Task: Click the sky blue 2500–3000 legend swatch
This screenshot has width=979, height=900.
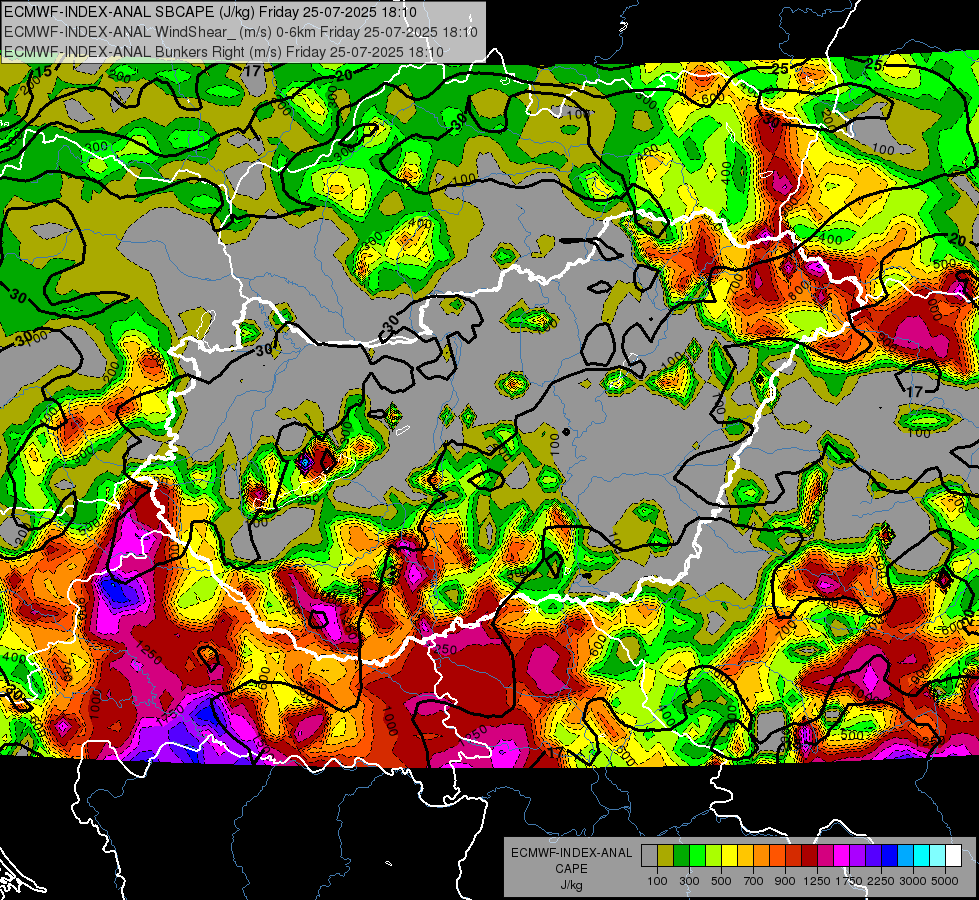Action: coord(905,856)
